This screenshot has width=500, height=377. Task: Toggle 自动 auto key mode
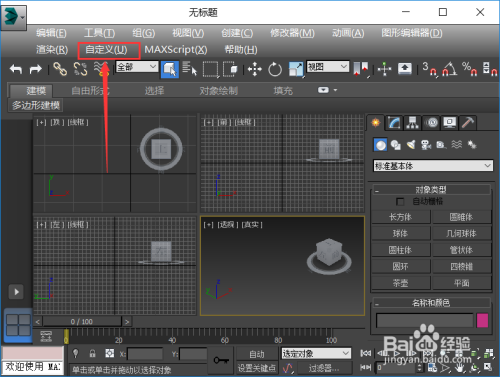(x=257, y=354)
